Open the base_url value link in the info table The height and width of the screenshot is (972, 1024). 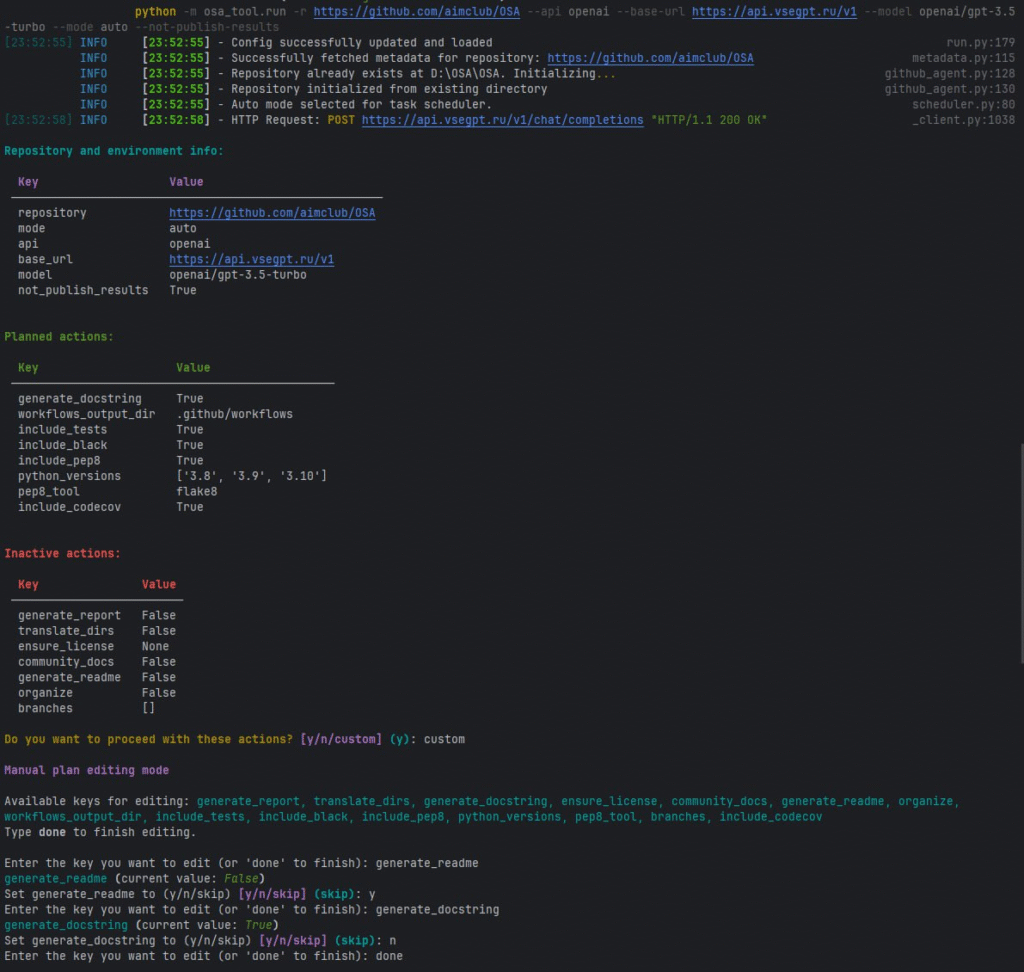tap(251, 259)
